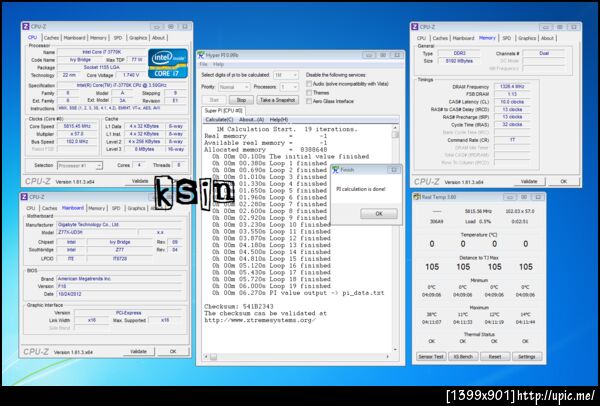Click the down arrow of Super PI vertical scrollbar
600x406 pixels.
[x=395, y=350]
